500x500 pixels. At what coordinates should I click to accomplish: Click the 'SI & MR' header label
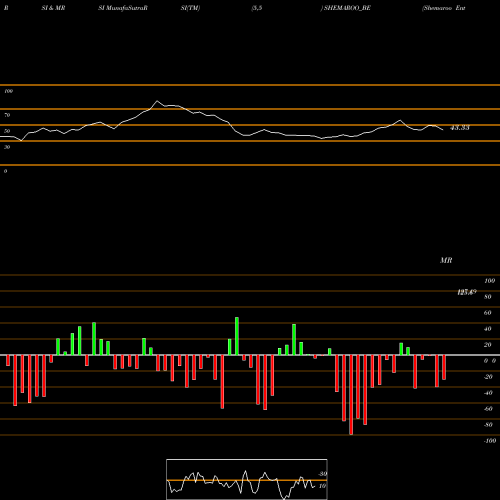coord(53,8)
